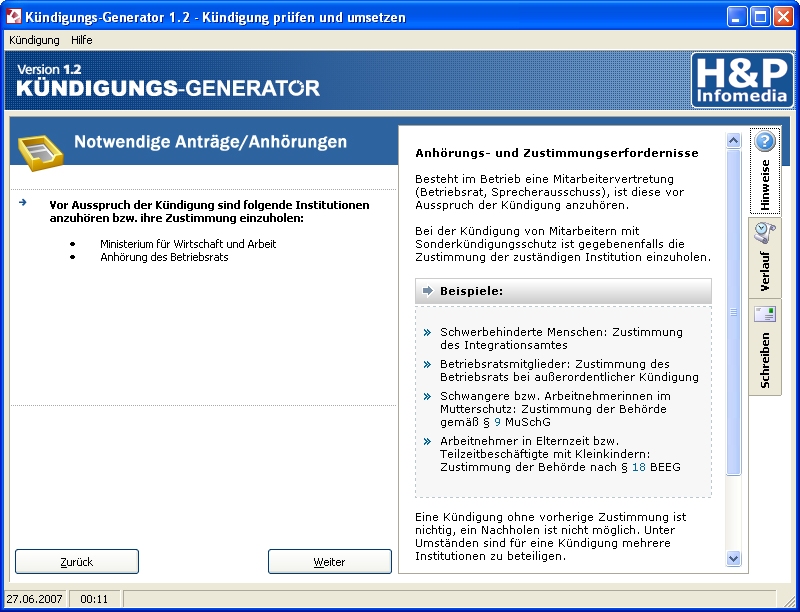Click the chevron beside 'Schwangere bzw. Arbeitnehmerinnen'

(428, 396)
